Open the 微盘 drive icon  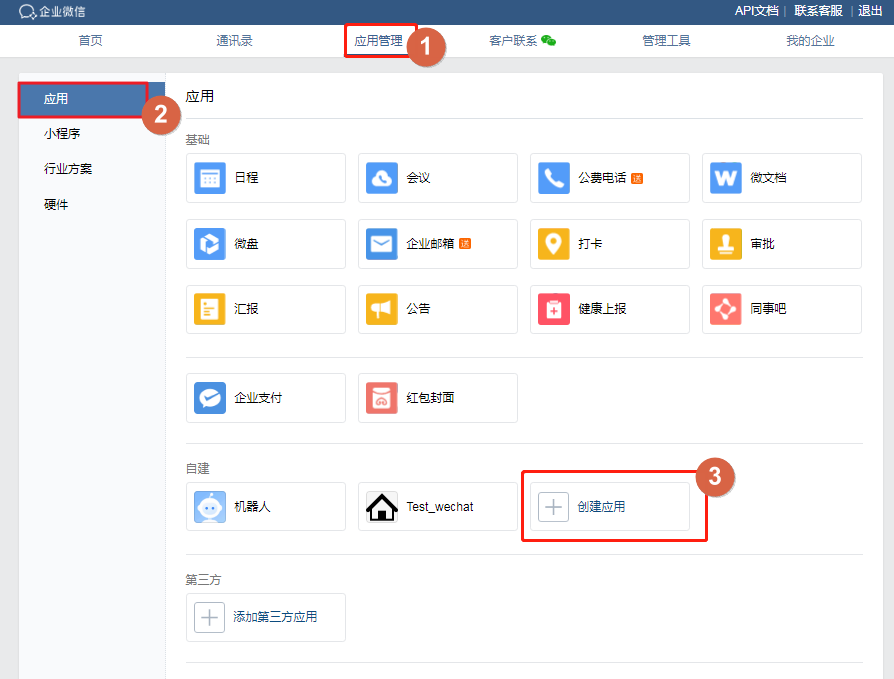(x=210, y=244)
